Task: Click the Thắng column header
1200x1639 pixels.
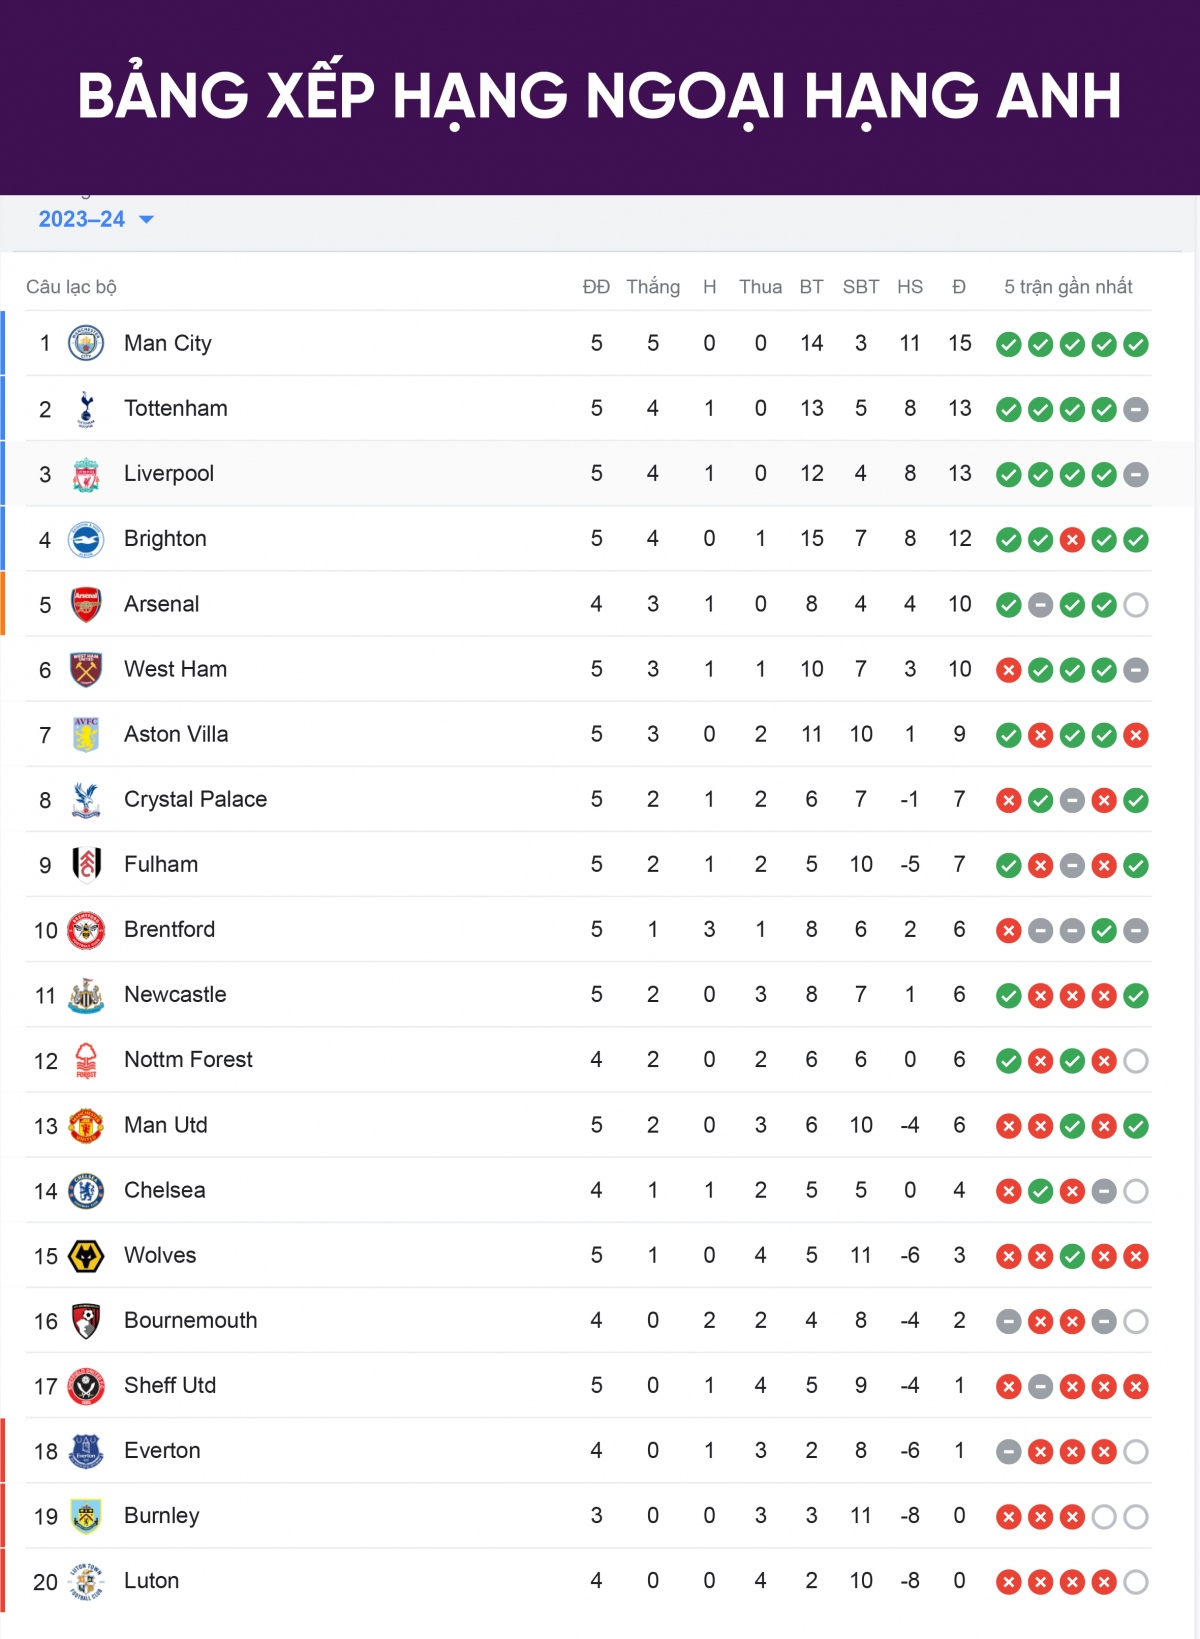Action: 653,287
